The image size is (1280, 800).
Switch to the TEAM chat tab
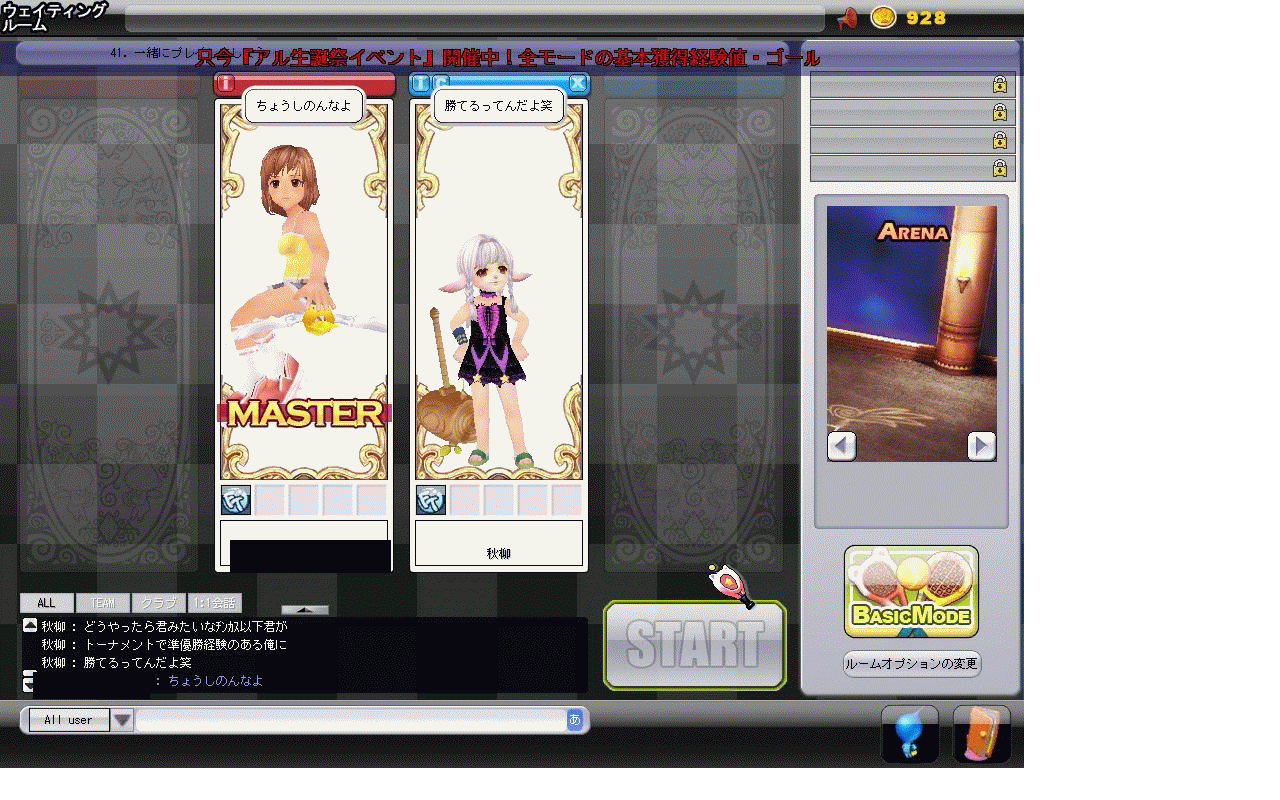click(102, 603)
